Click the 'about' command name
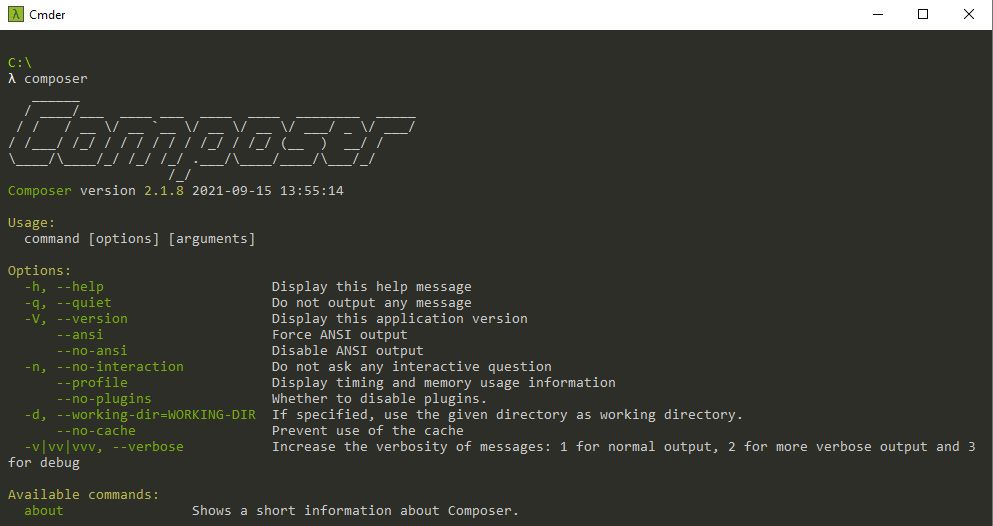Screen dimensions: 993x526 point(44,510)
